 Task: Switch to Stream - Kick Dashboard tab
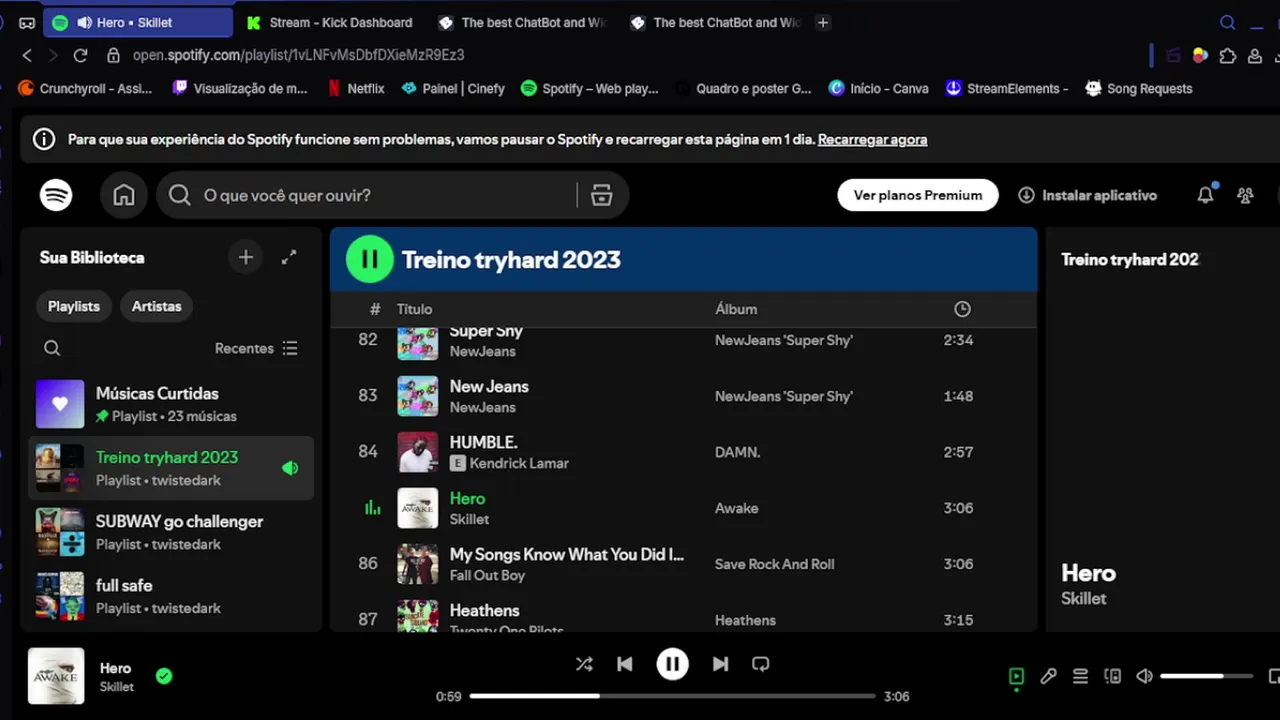(330, 22)
